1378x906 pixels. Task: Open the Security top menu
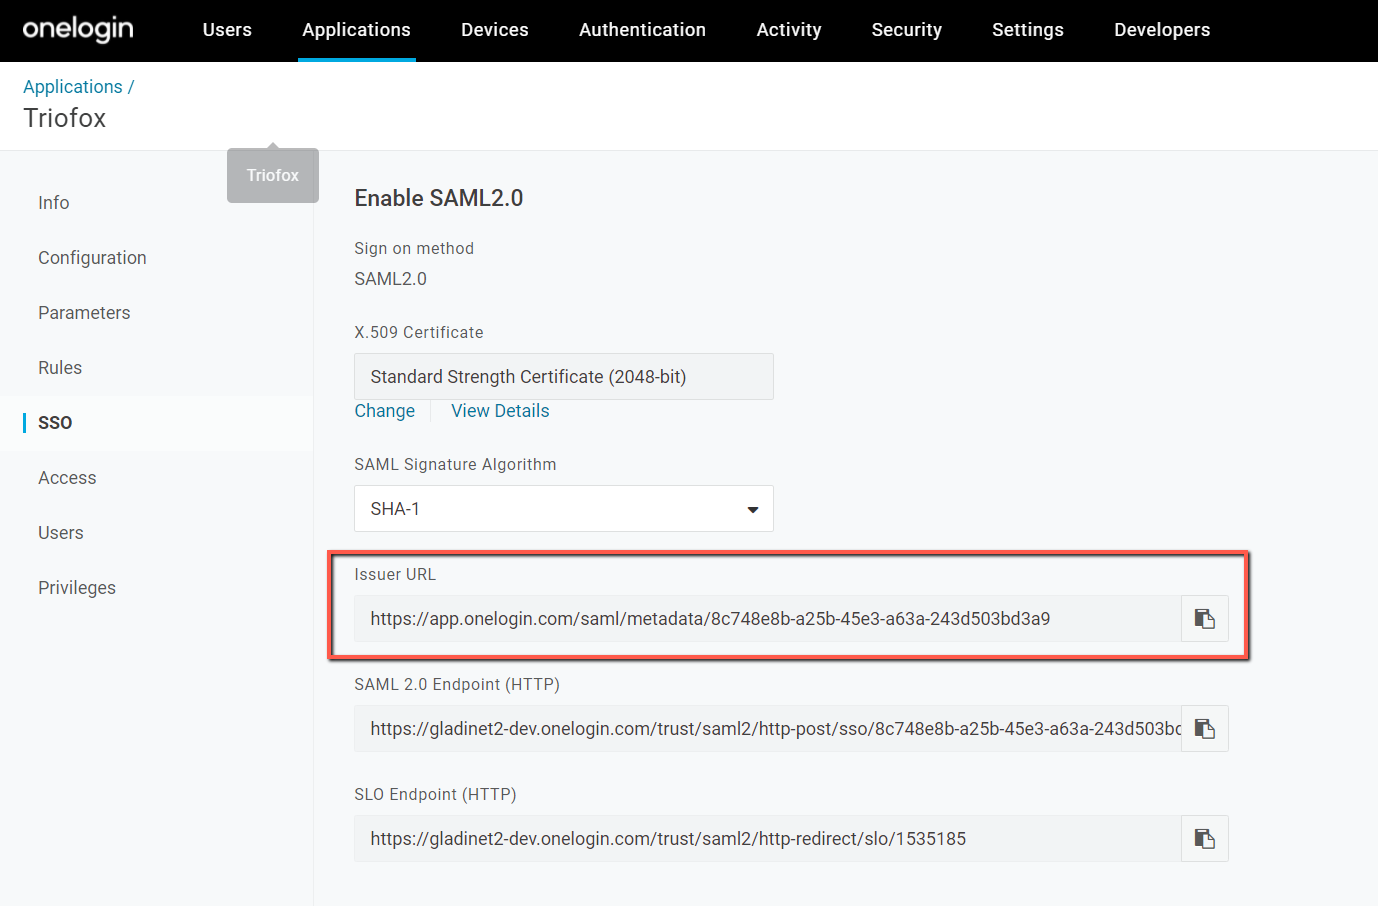(907, 30)
